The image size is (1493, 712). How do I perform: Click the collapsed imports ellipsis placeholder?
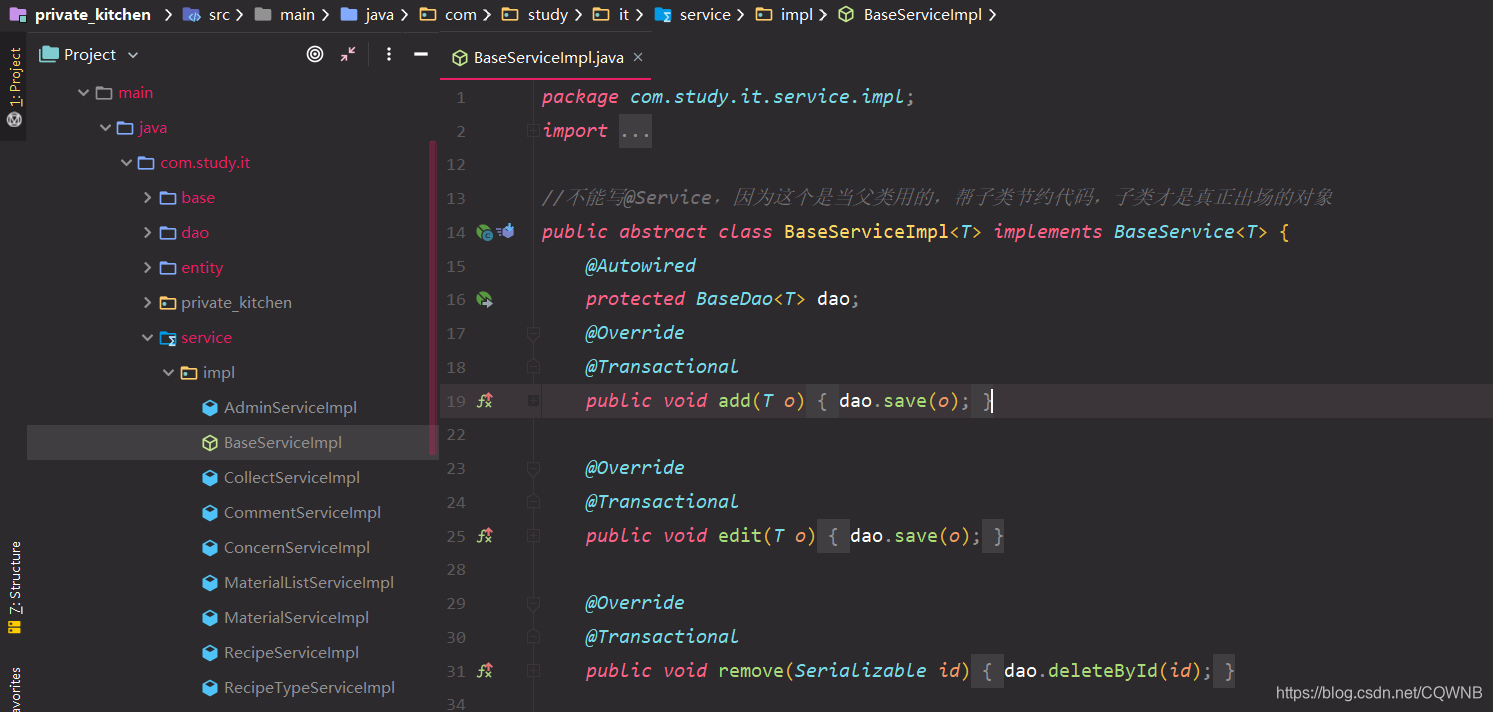click(x=635, y=131)
